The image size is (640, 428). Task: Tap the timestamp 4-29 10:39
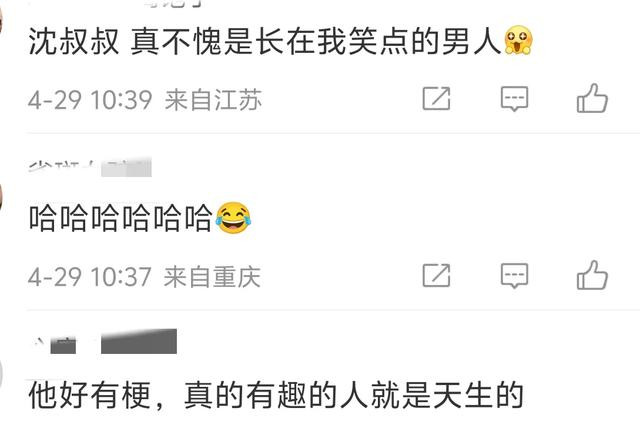click(x=90, y=100)
